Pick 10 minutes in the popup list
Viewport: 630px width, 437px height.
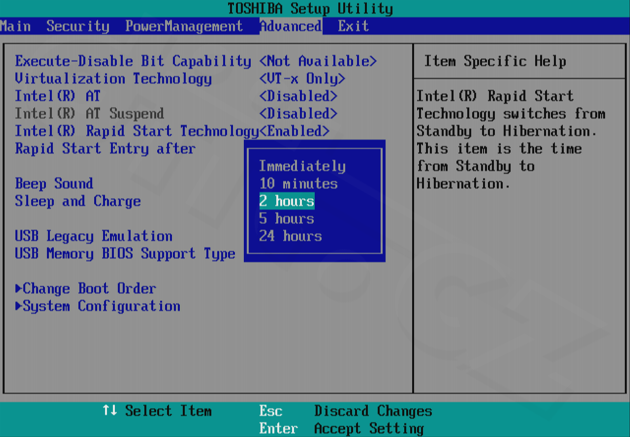click(x=298, y=184)
